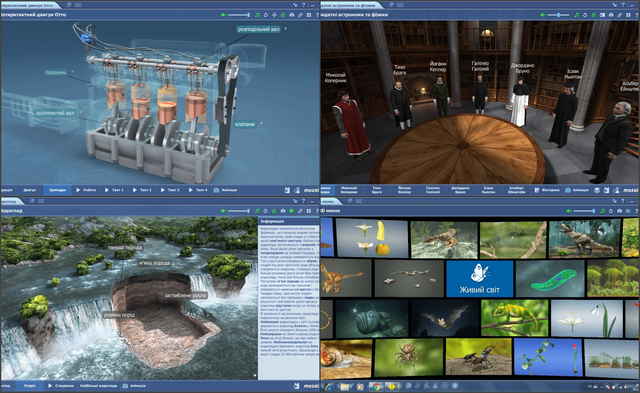640x393 pixels.
Task: Play Створення in waterfall window
Action: coord(61,386)
